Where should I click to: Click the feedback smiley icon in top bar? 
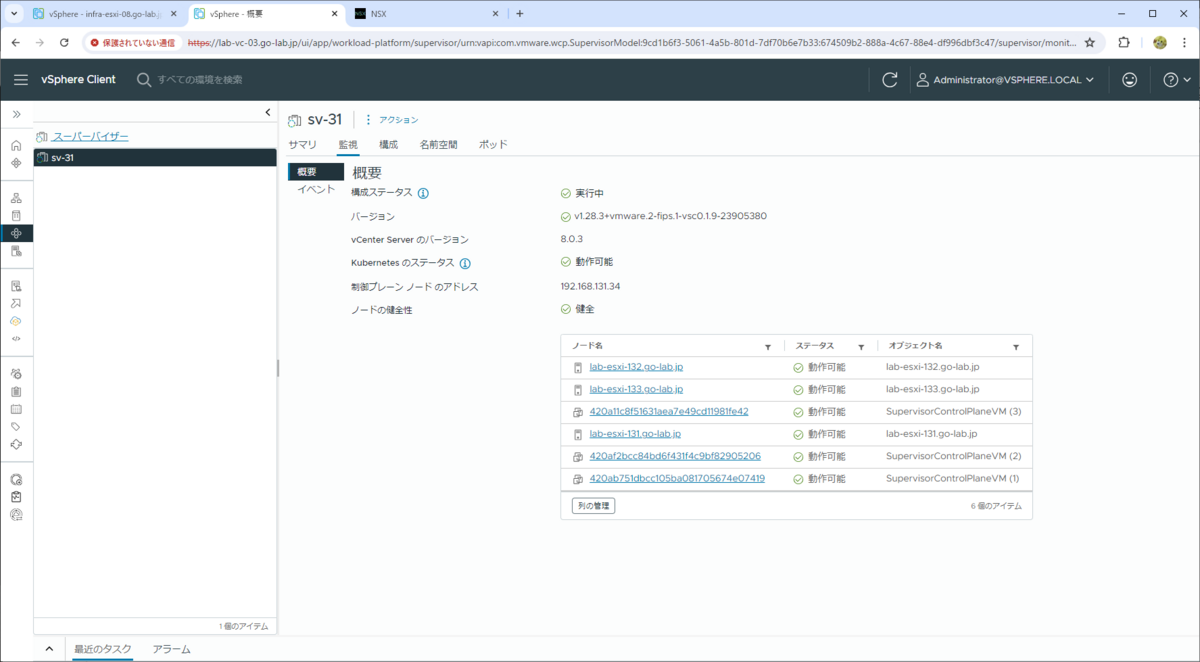tap(1129, 79)
